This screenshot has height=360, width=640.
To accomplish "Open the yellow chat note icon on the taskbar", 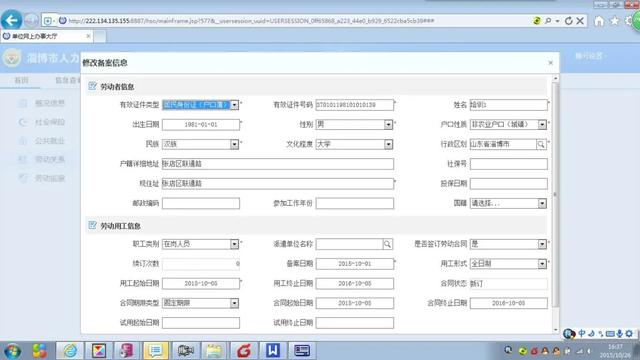I will tap(155, 351).
